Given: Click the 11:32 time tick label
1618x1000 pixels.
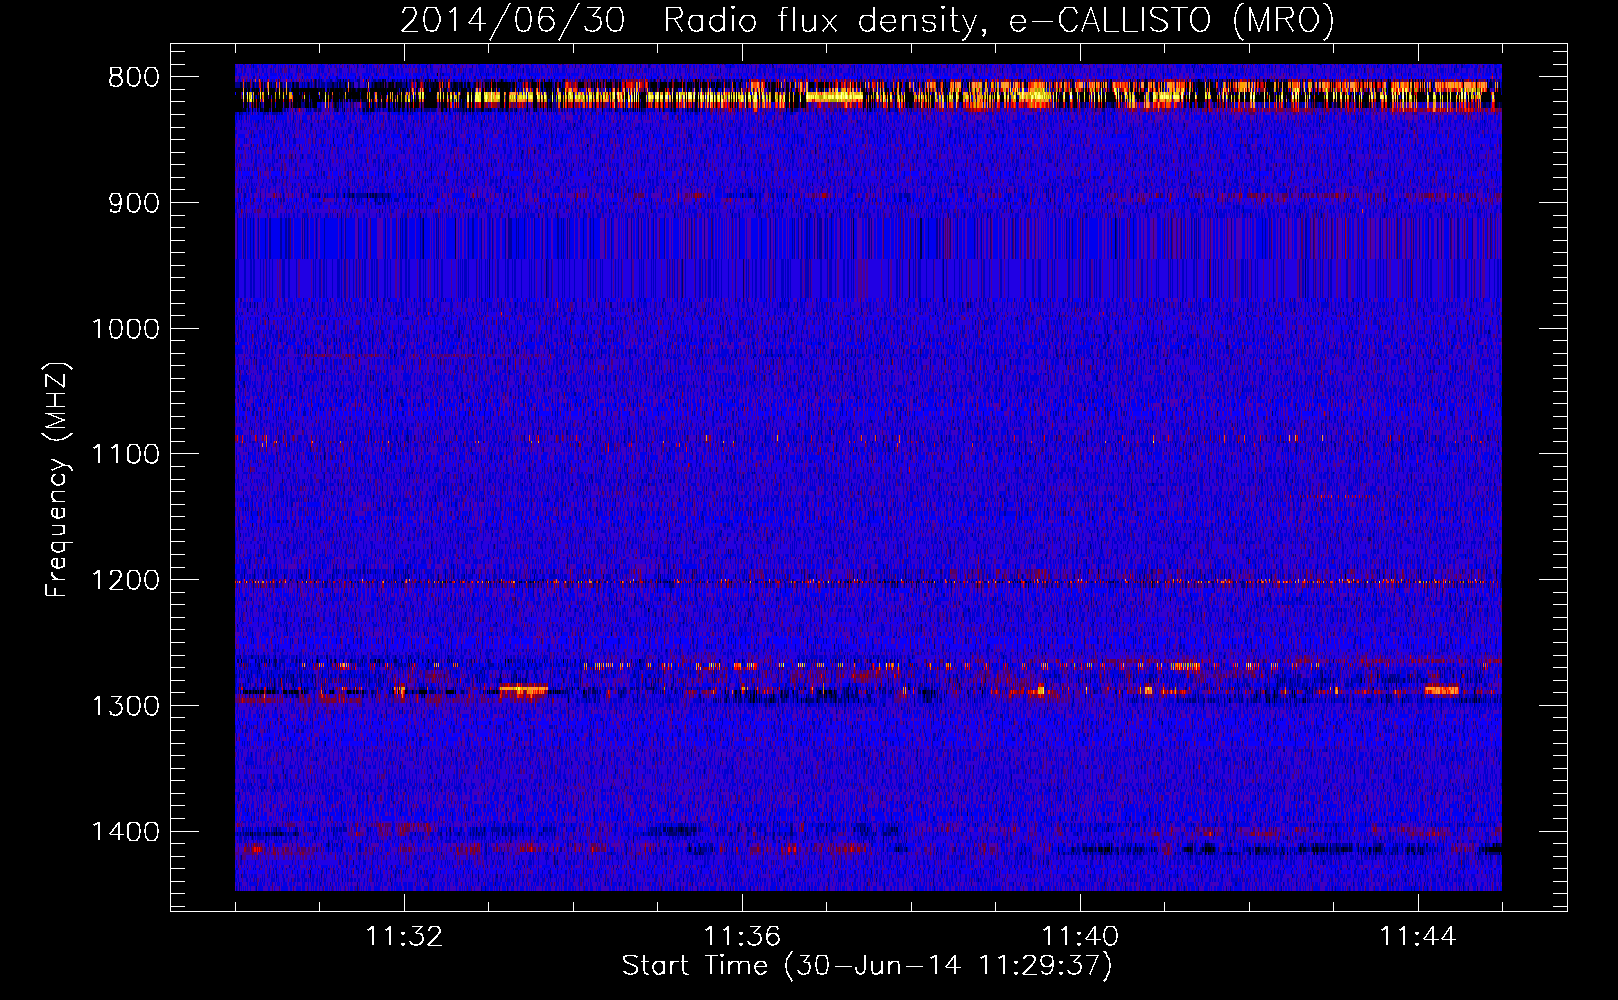Looking at the screenshot, I should (404, 937).
